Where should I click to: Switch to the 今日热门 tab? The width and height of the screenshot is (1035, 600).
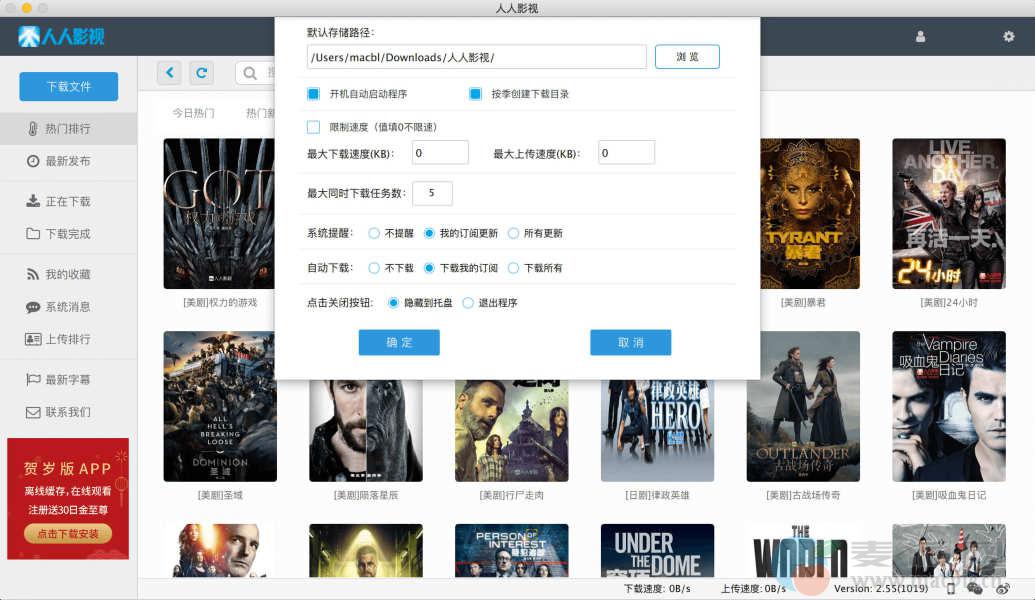(193, 113)
